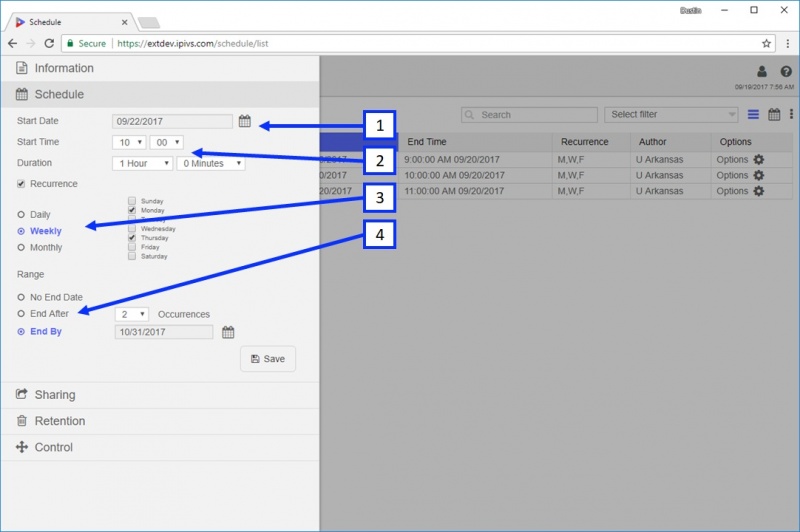Image resolution: width=800 pixels, height=532 pixels.
Task: Switch to list view icon
Action: (x=753, y=114)
